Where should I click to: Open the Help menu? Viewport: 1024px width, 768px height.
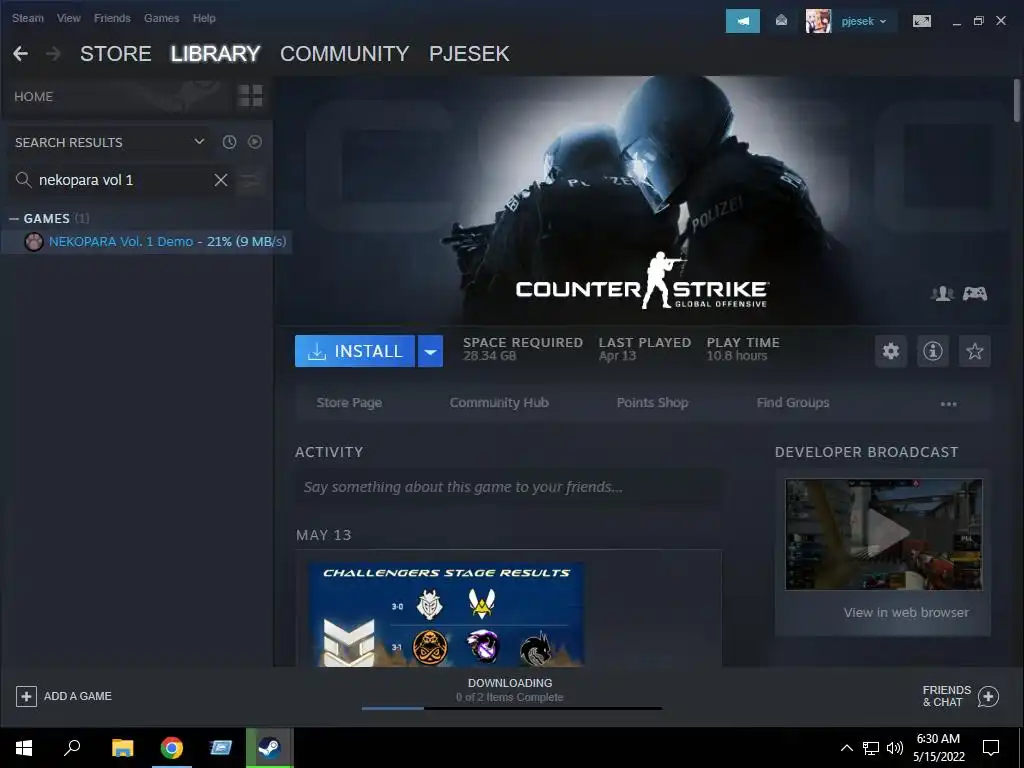coord(204,18)
